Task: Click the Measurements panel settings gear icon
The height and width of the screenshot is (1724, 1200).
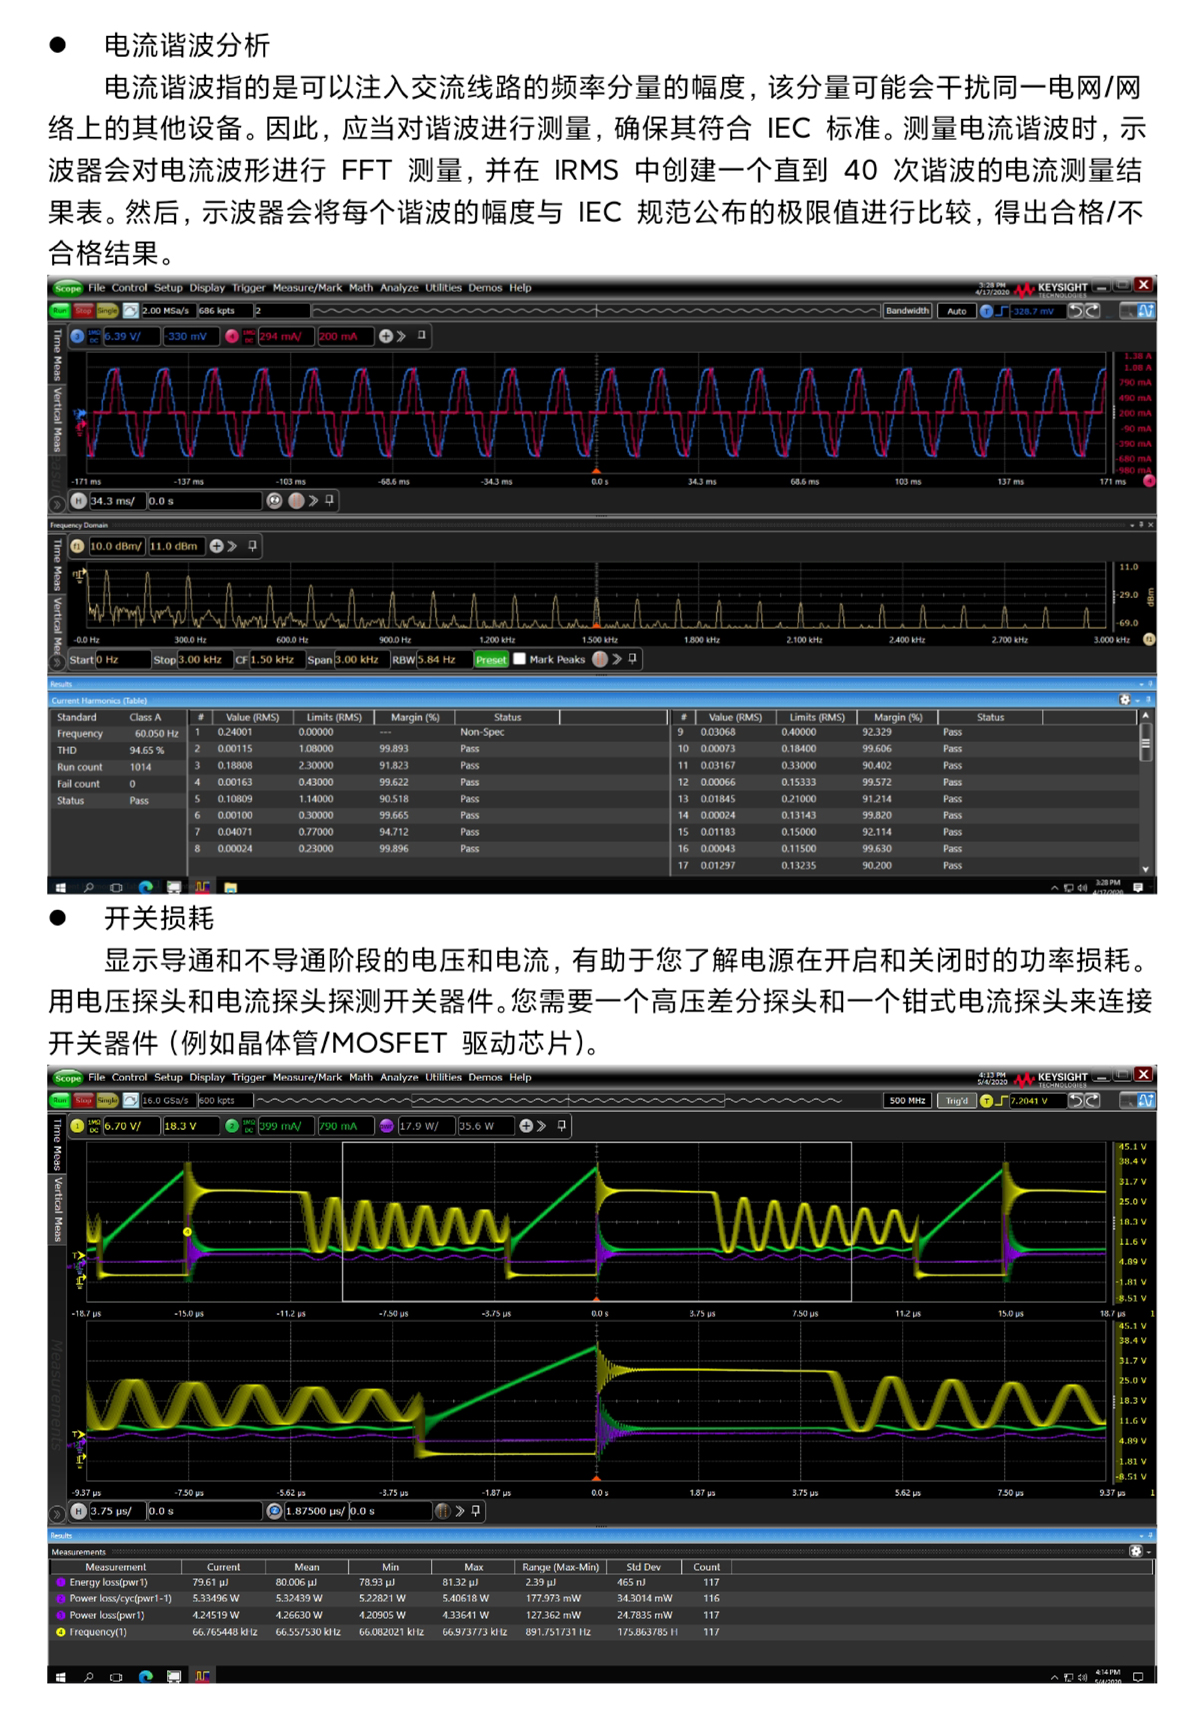Action: [1135, 1551]
